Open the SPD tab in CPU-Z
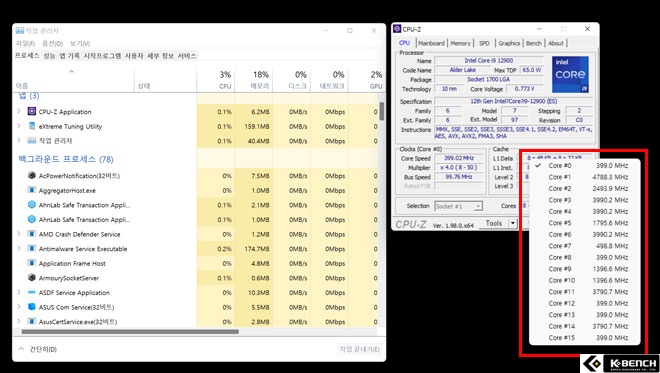The height and width of the screenshot is (373, 660). coord(484,43)
